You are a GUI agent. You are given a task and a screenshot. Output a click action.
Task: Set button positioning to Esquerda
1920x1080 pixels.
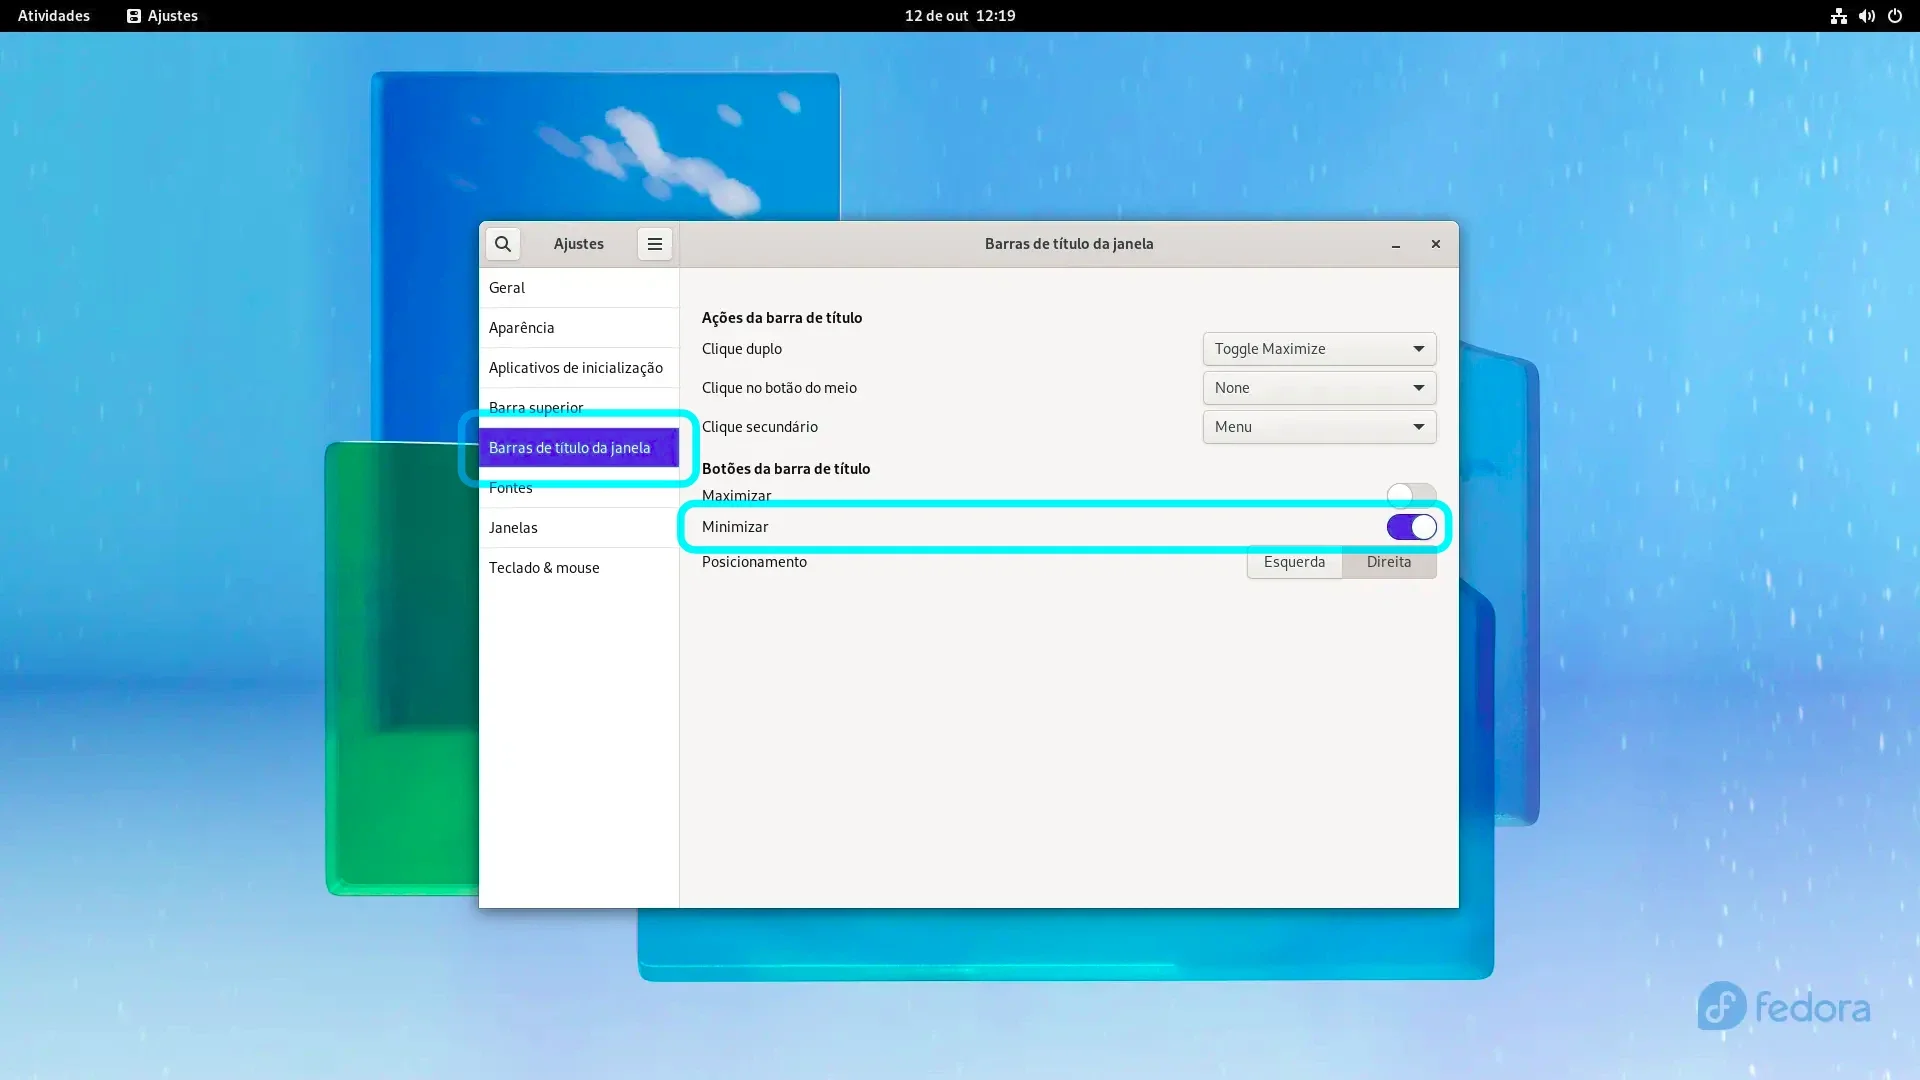pos(1294,562)
